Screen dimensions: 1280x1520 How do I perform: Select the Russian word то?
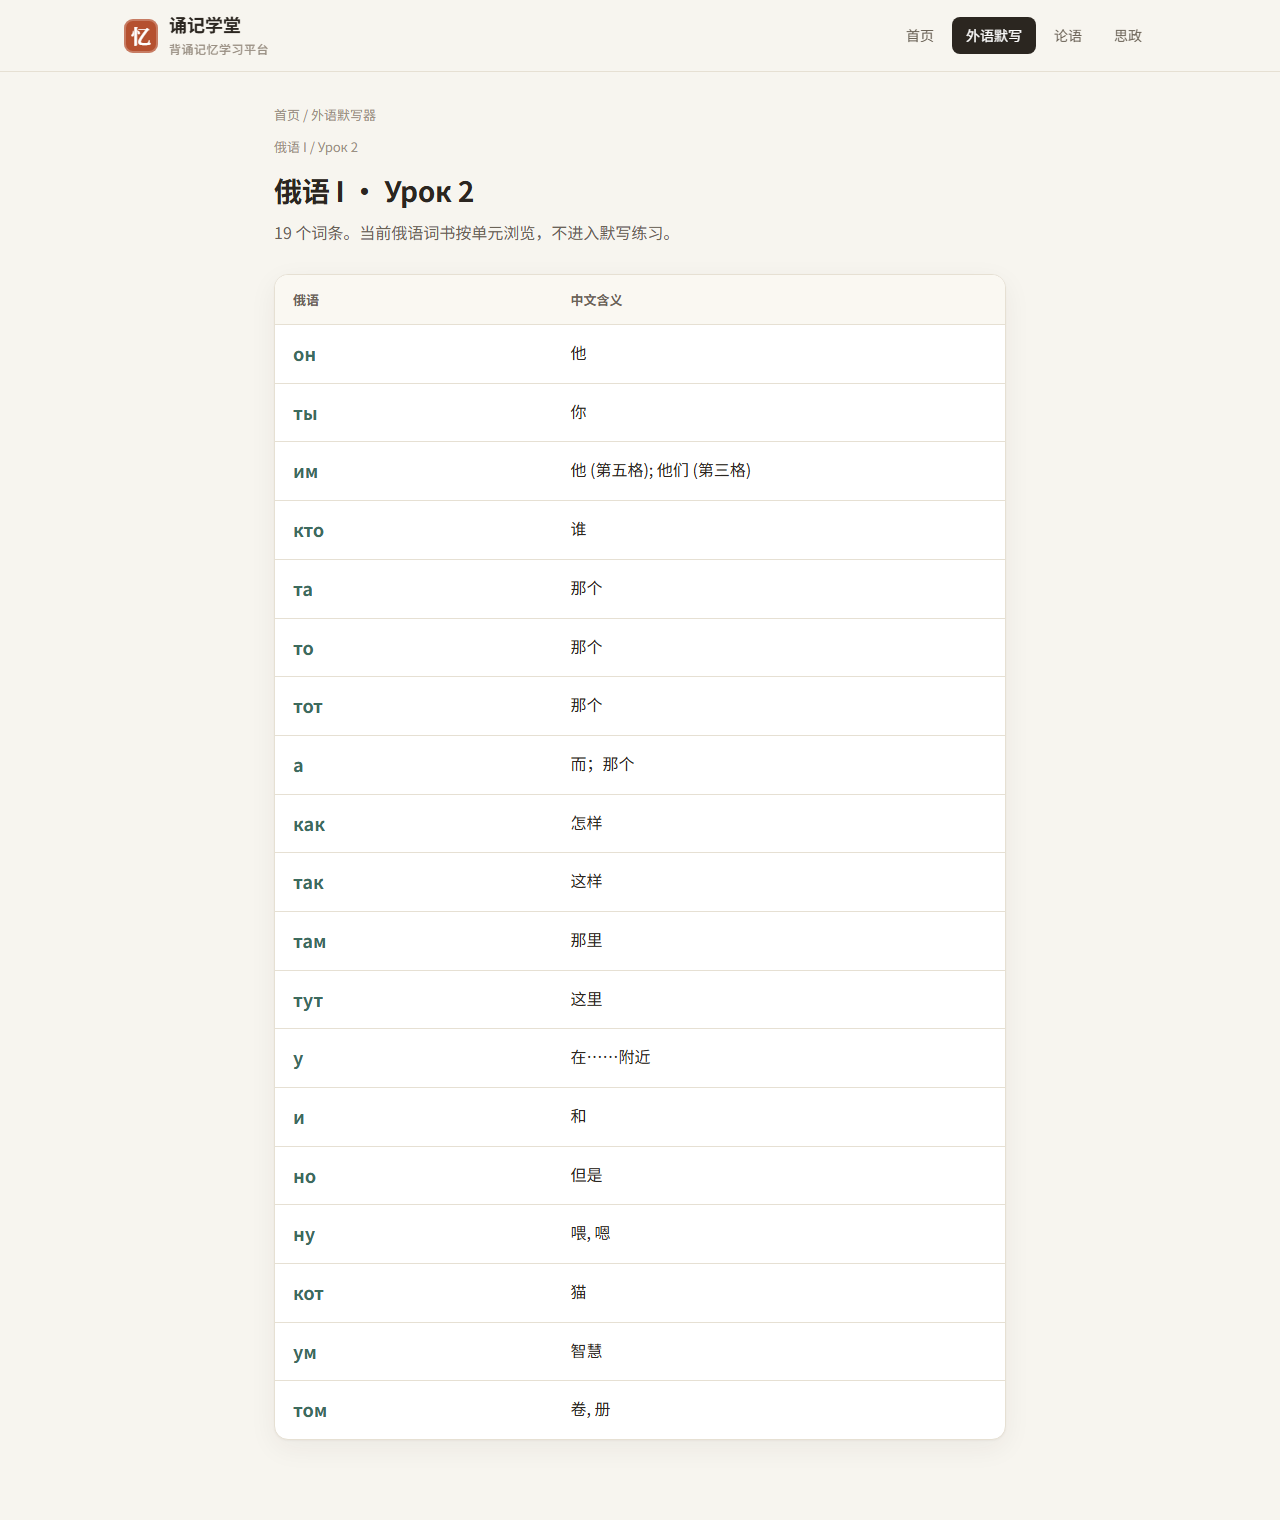coord(303,649)
